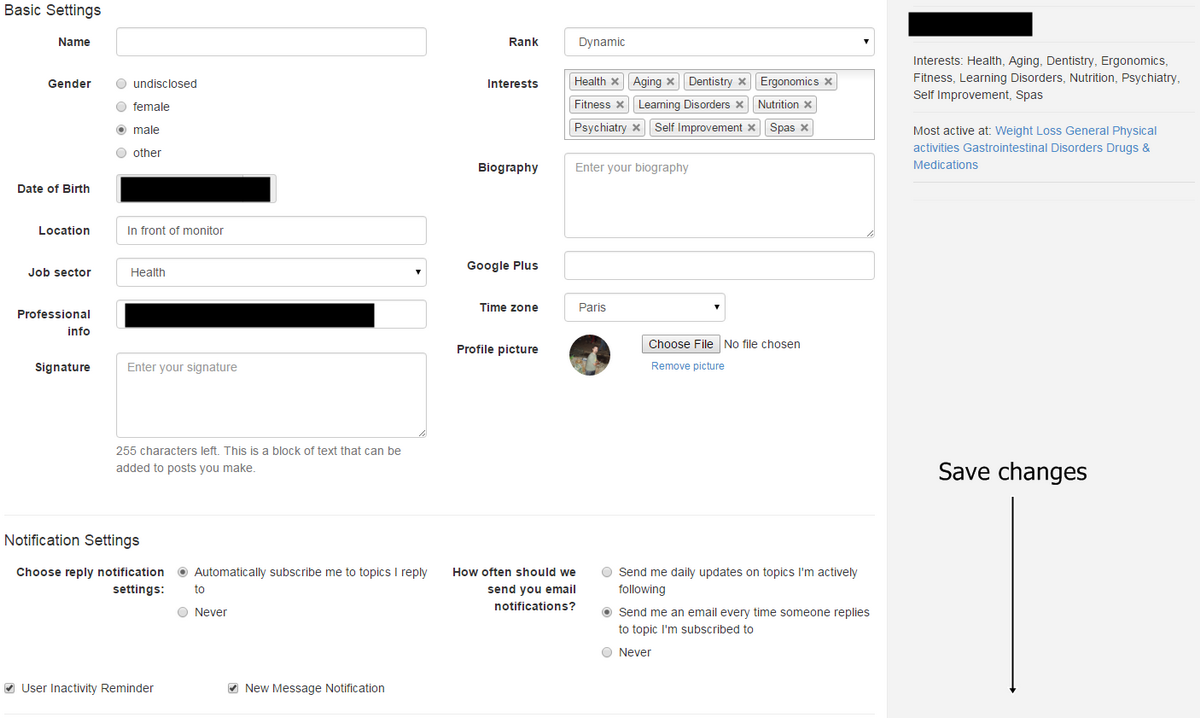Select daily updates email frequency
This screenshot has height=718, width=1200.
(x=607, y=573)
